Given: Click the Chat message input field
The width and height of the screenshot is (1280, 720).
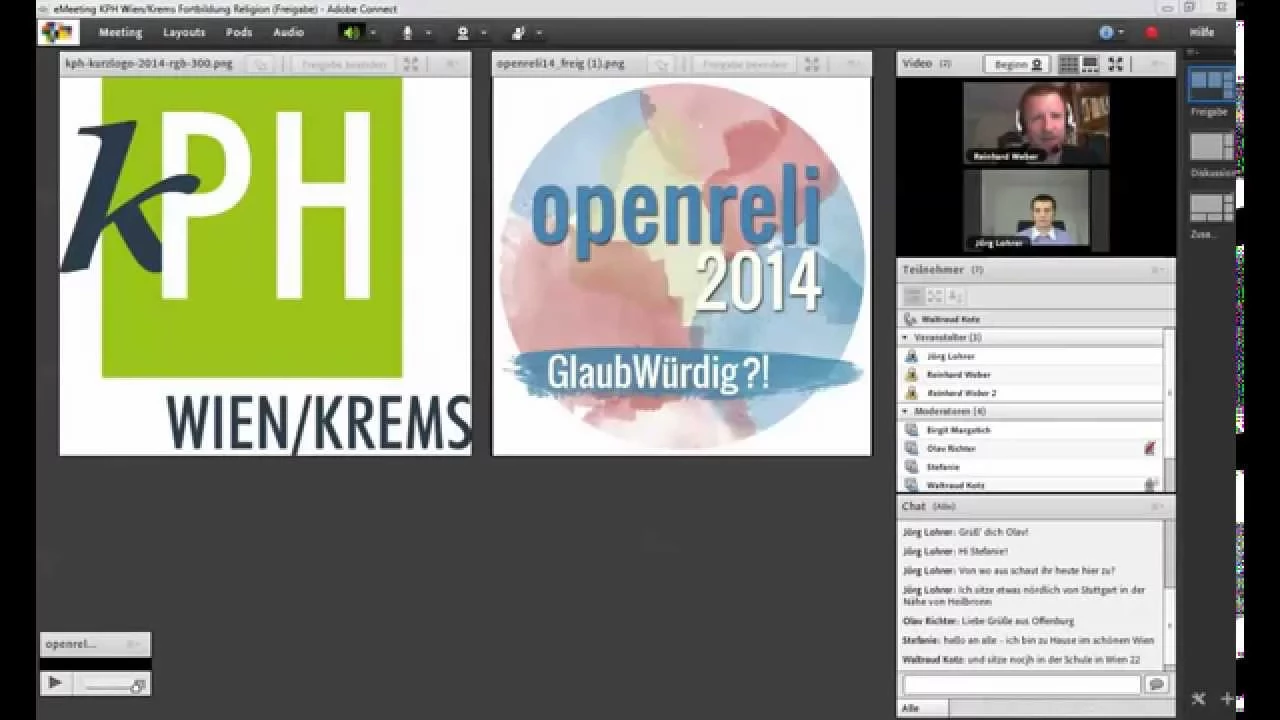Looking at the screenshot, I should coord(1021,684).
